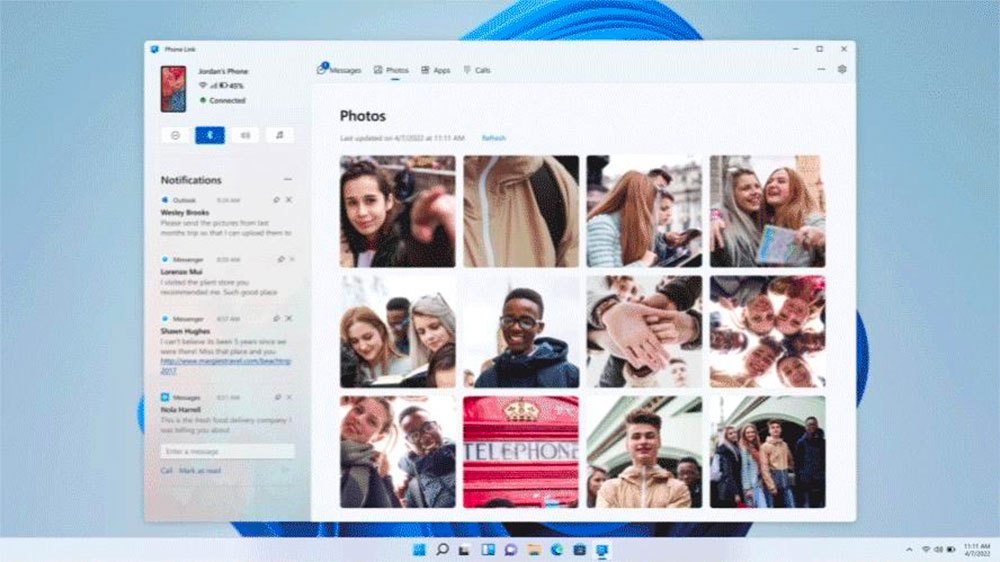Viewport: 1000px width, 562px height.
Task: Open the margiestravel link in message
Action: point(225,366)
